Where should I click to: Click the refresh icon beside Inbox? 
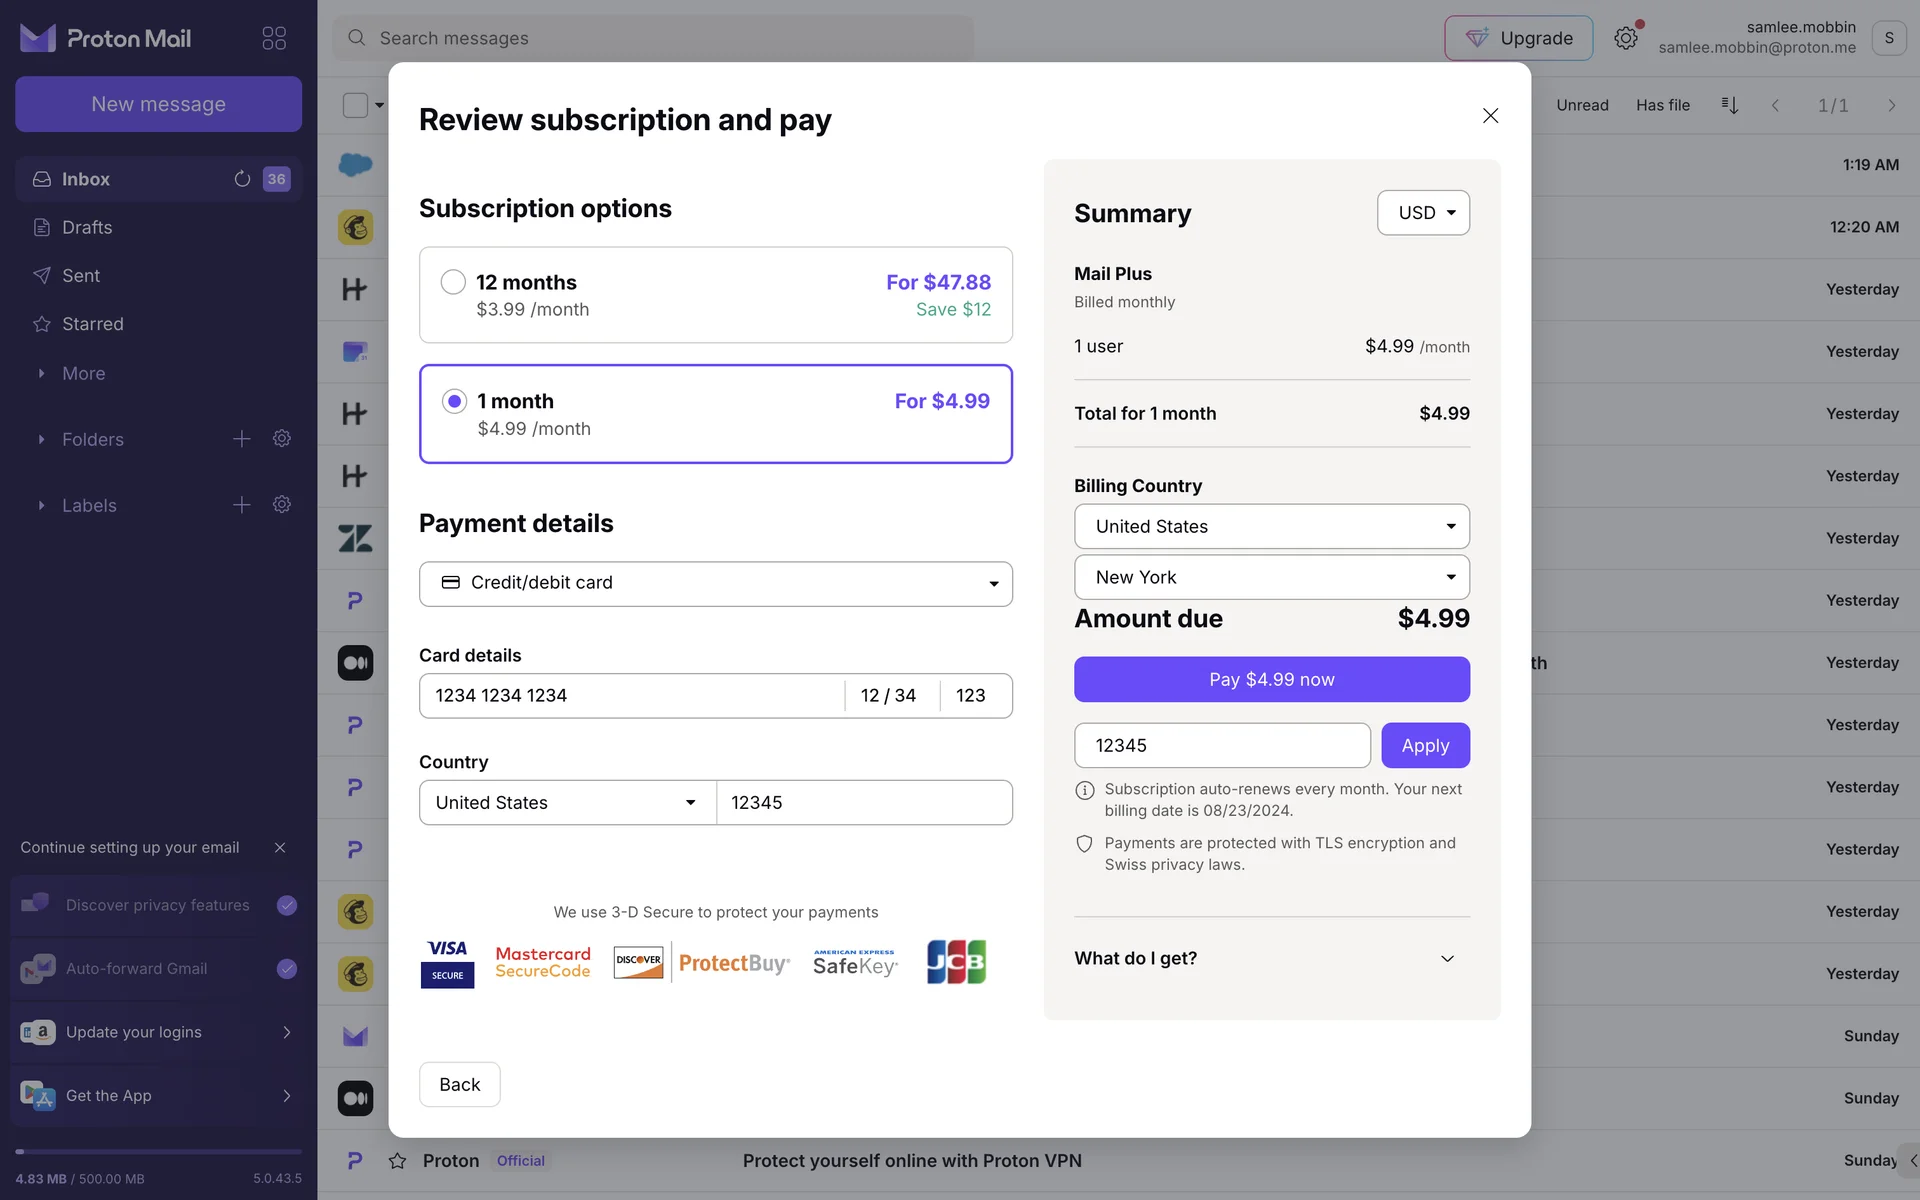click(x=242, y=179)
